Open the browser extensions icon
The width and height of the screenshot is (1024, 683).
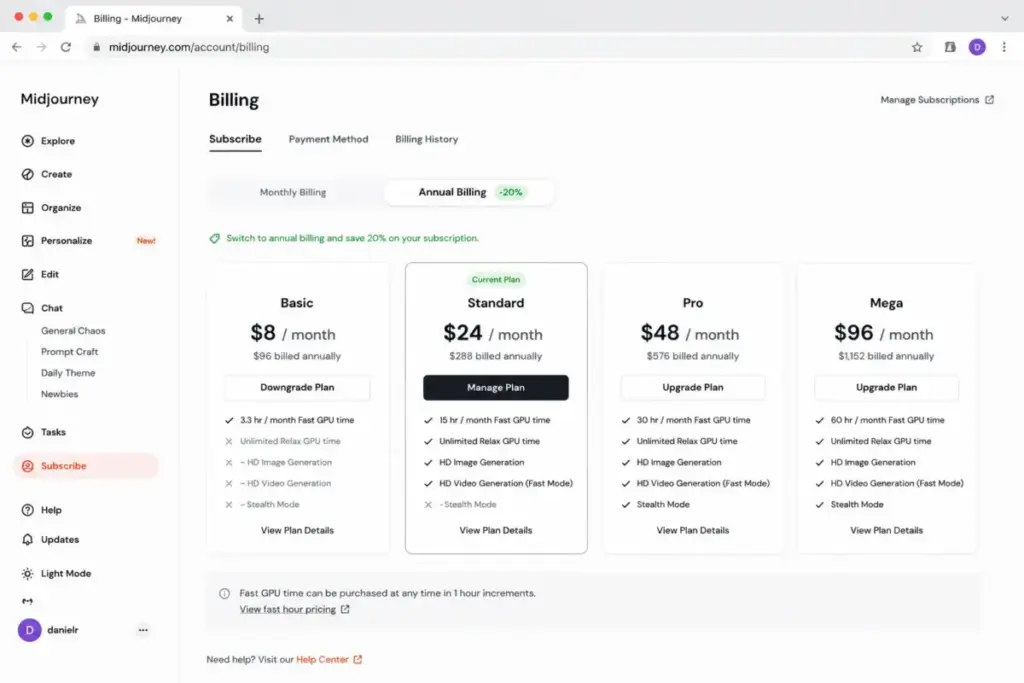point(950,47)
